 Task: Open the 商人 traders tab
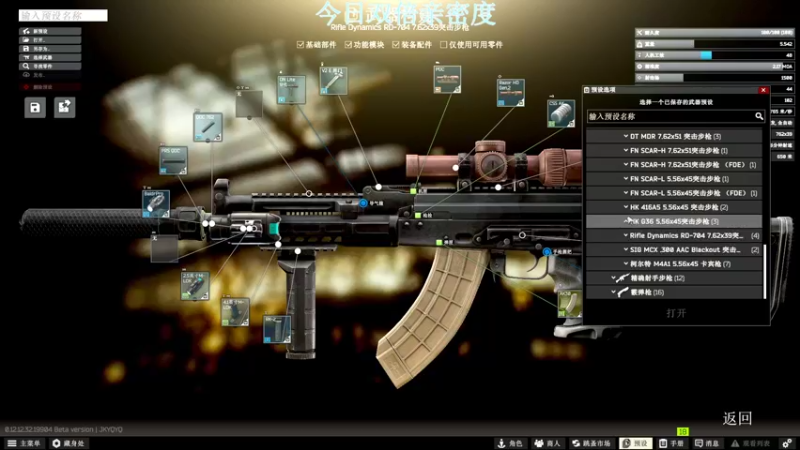tap(547, 443)
